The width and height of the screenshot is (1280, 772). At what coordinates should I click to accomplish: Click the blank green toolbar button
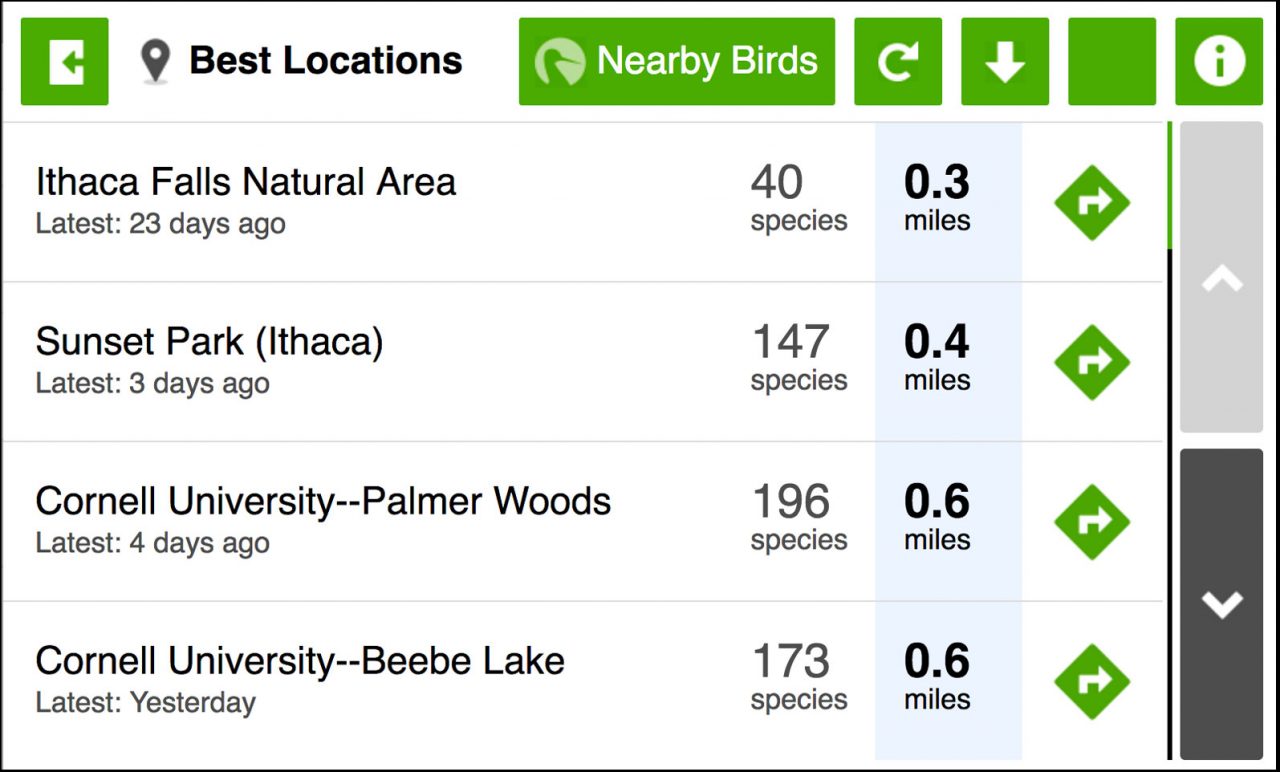[x=1111, y=60]
